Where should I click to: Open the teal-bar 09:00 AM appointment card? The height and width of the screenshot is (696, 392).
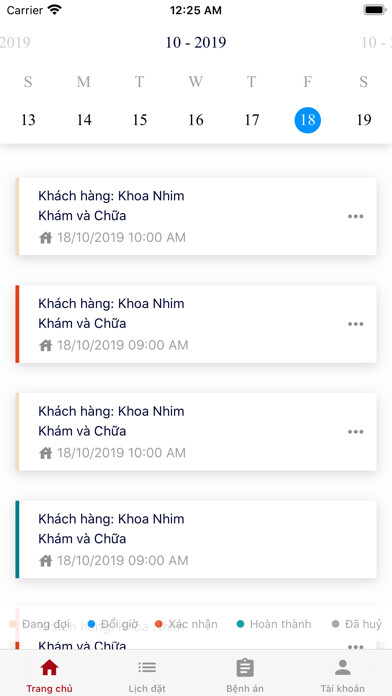pos(196,539)
